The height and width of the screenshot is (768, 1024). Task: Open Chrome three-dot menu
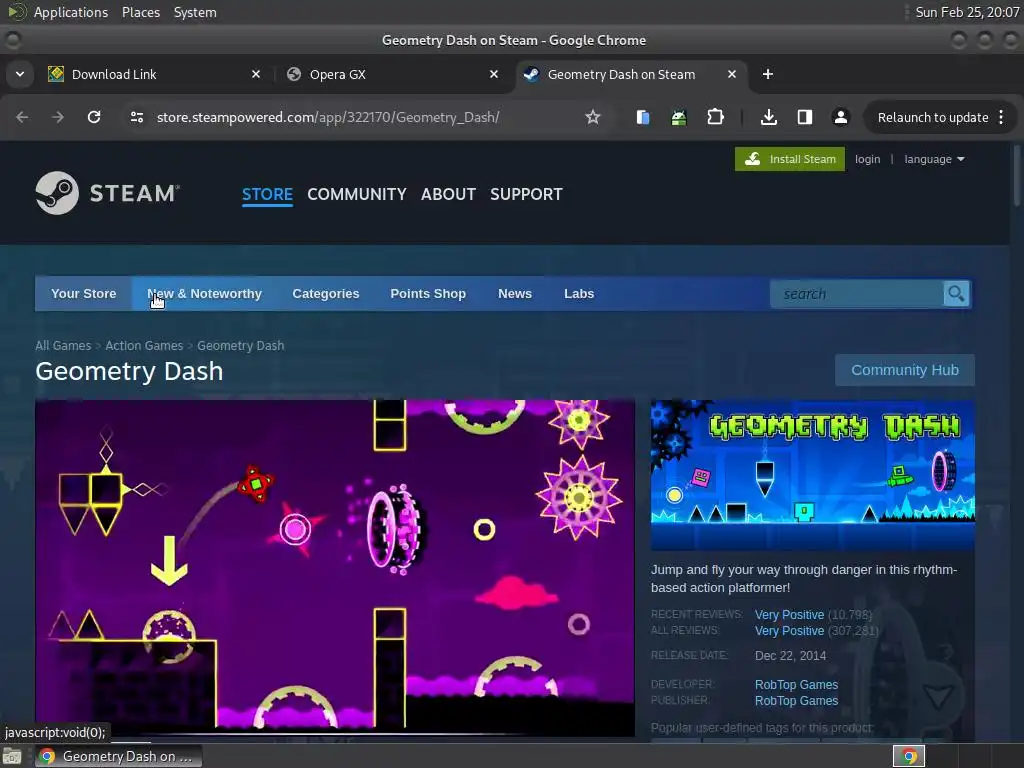click(1001, 117)
